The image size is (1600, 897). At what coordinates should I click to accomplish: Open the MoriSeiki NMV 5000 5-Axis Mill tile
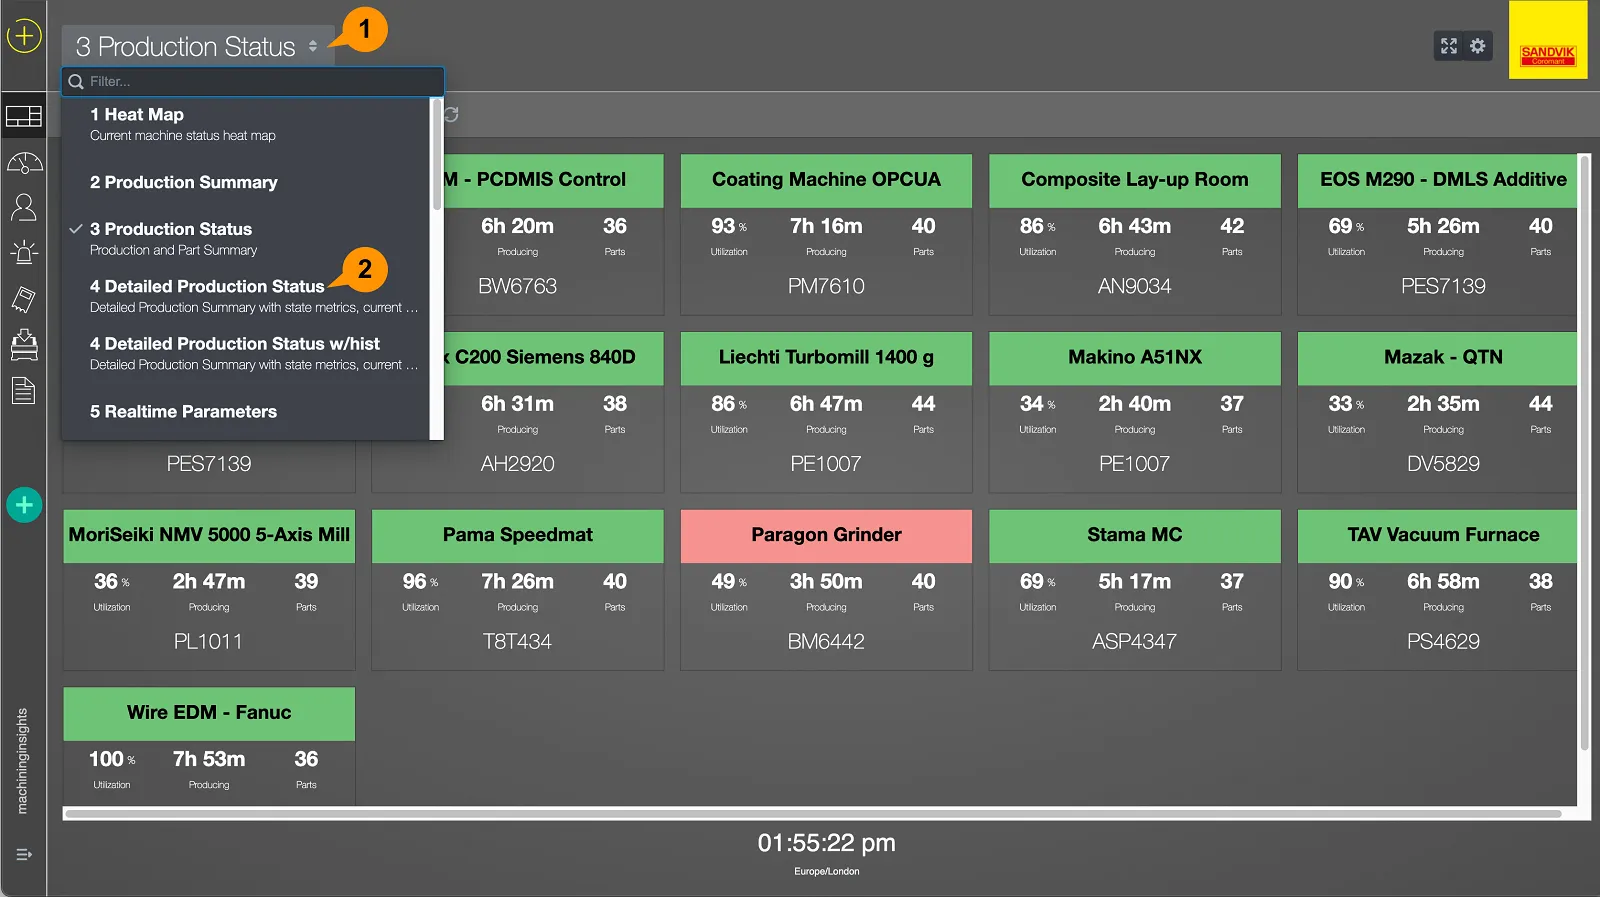click(209, 590)
